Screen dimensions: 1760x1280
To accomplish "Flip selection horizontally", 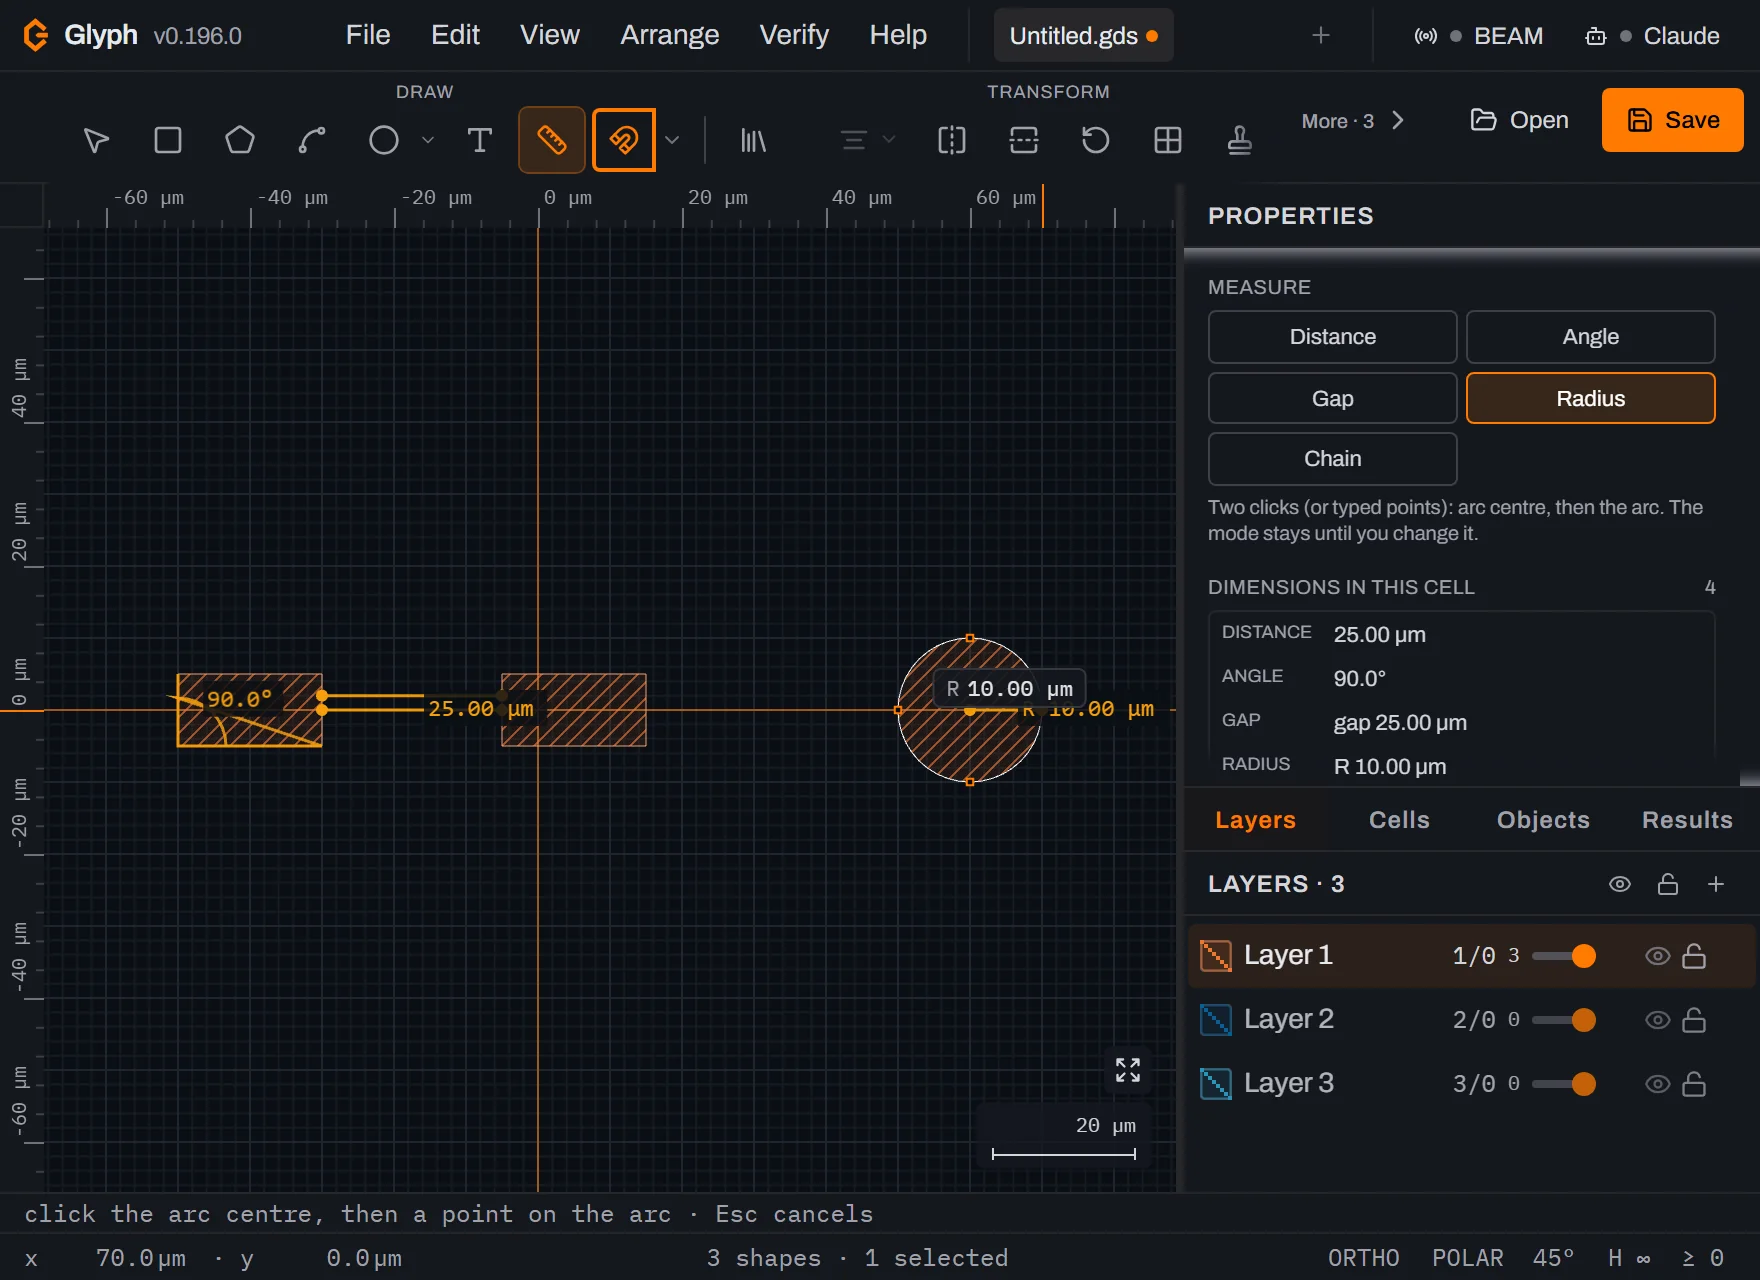I will 952,140.
